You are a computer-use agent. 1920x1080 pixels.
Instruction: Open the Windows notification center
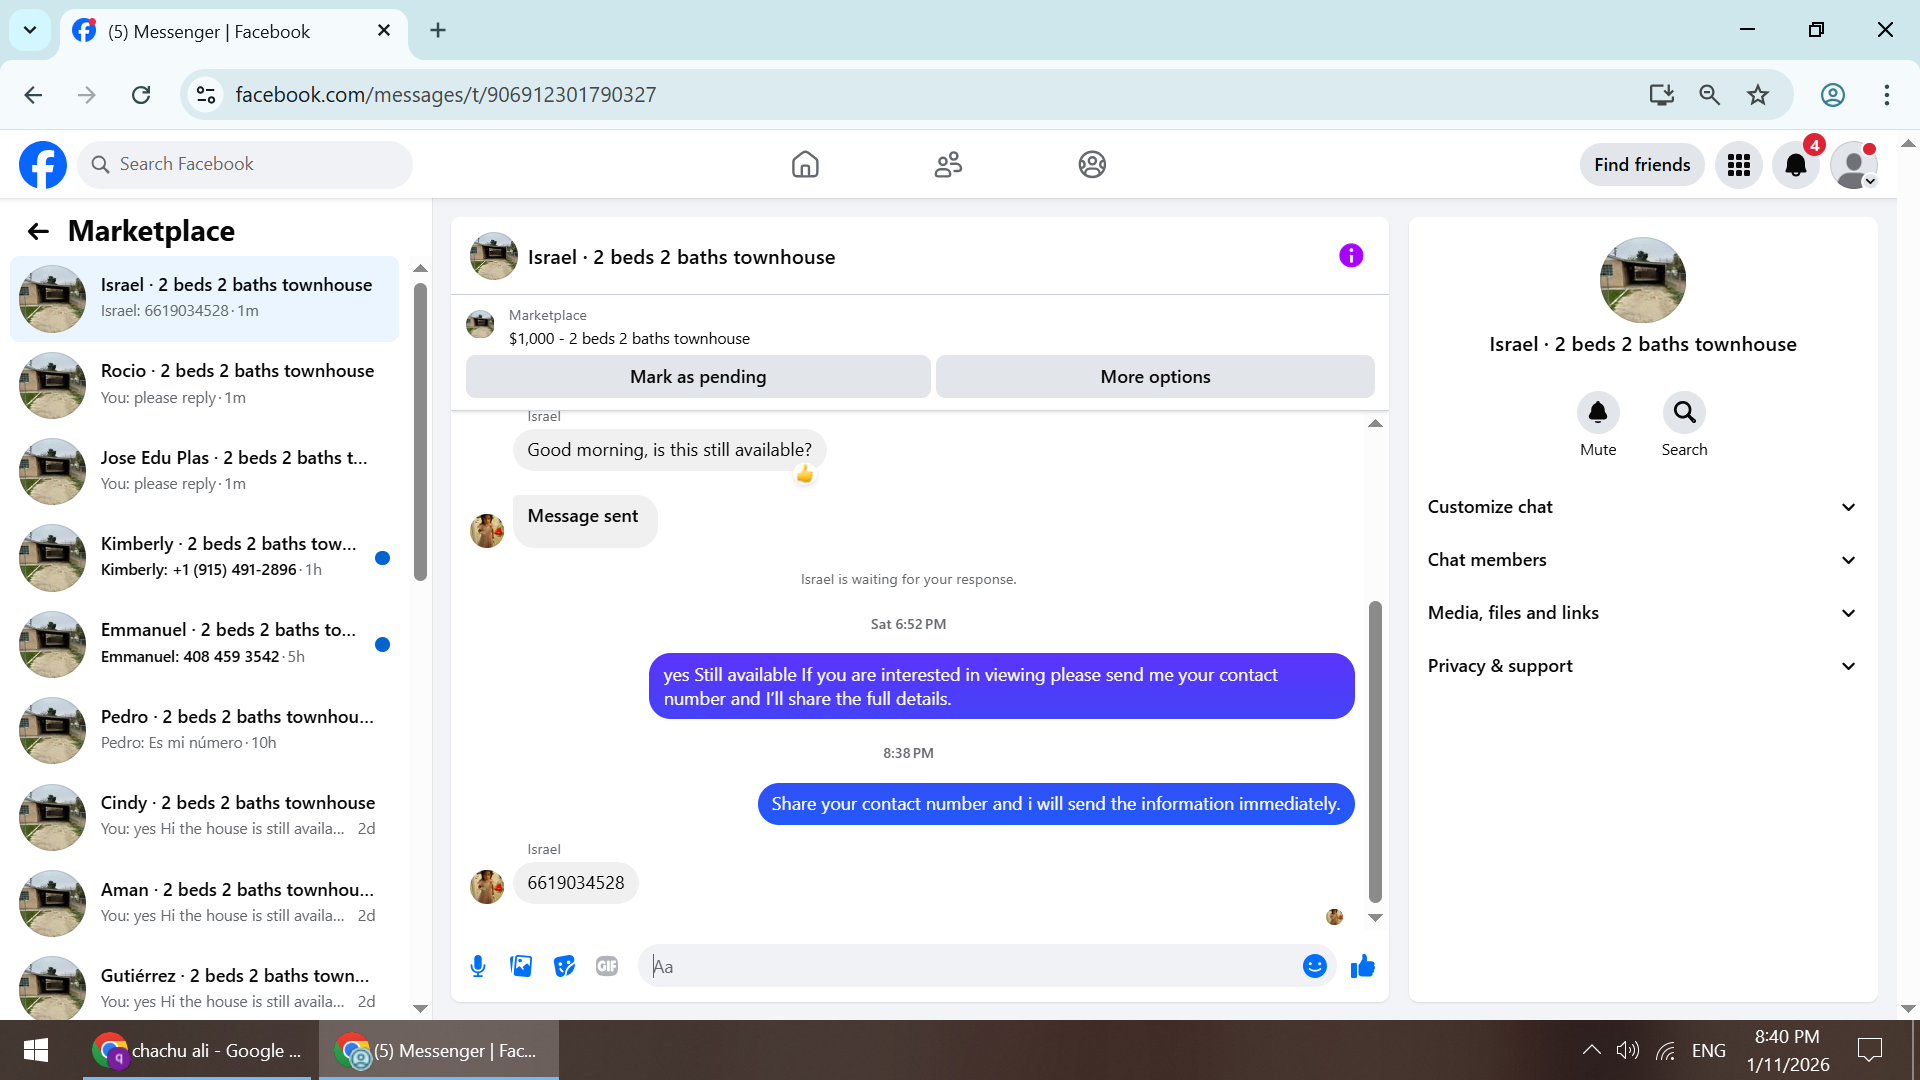(x=1870, y=1050)
